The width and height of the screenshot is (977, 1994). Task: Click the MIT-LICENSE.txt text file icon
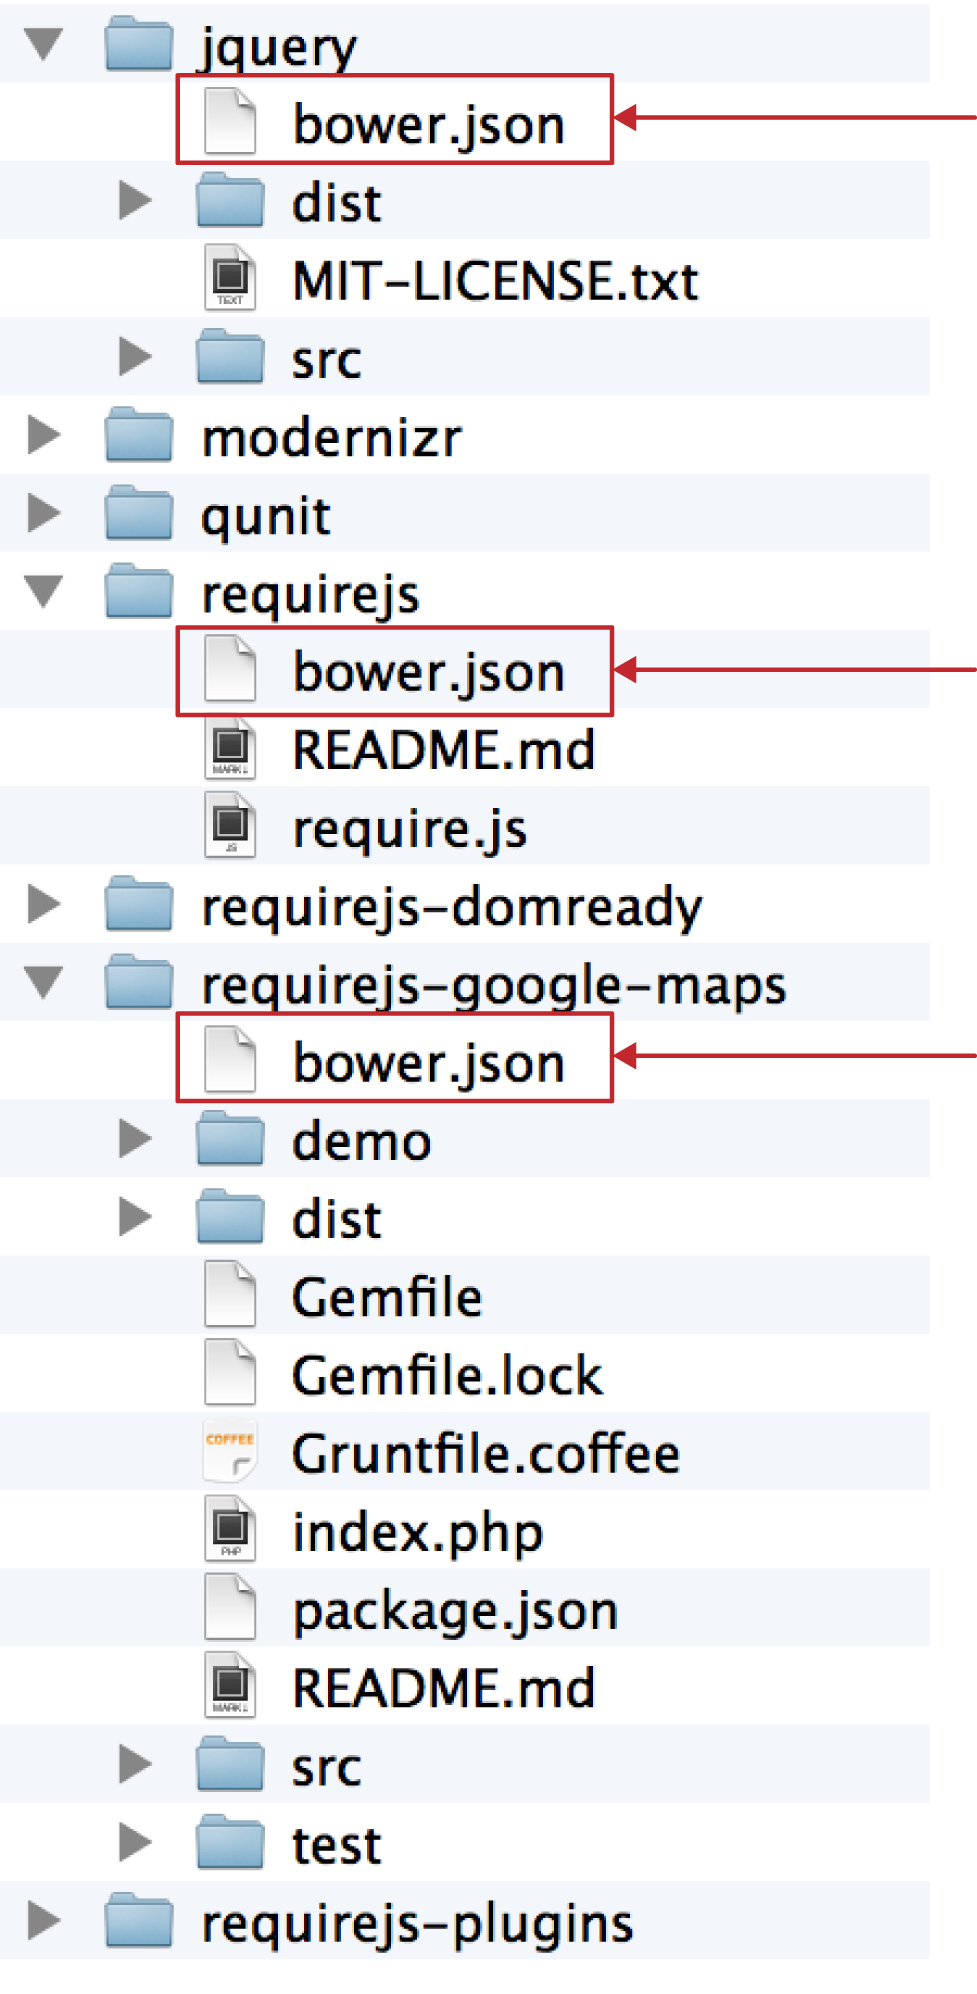coord(230,278)
